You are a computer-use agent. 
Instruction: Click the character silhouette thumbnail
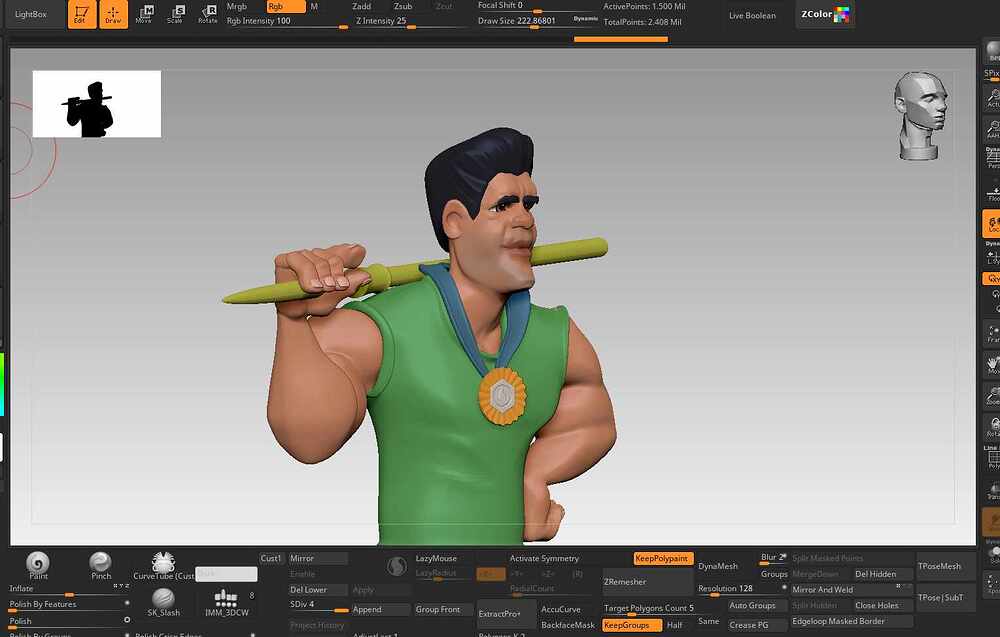click(97, 104)
